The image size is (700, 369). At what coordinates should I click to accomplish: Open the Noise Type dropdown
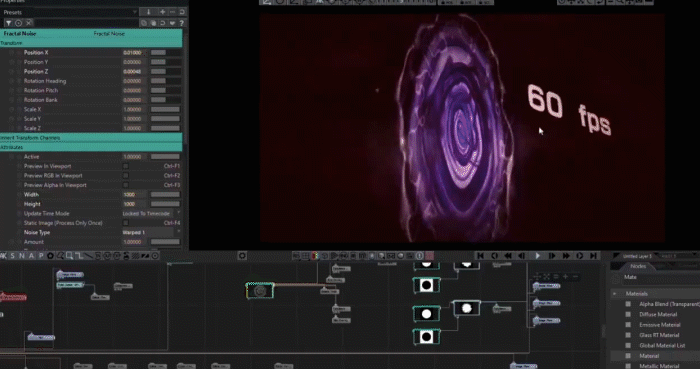(151, 232)
